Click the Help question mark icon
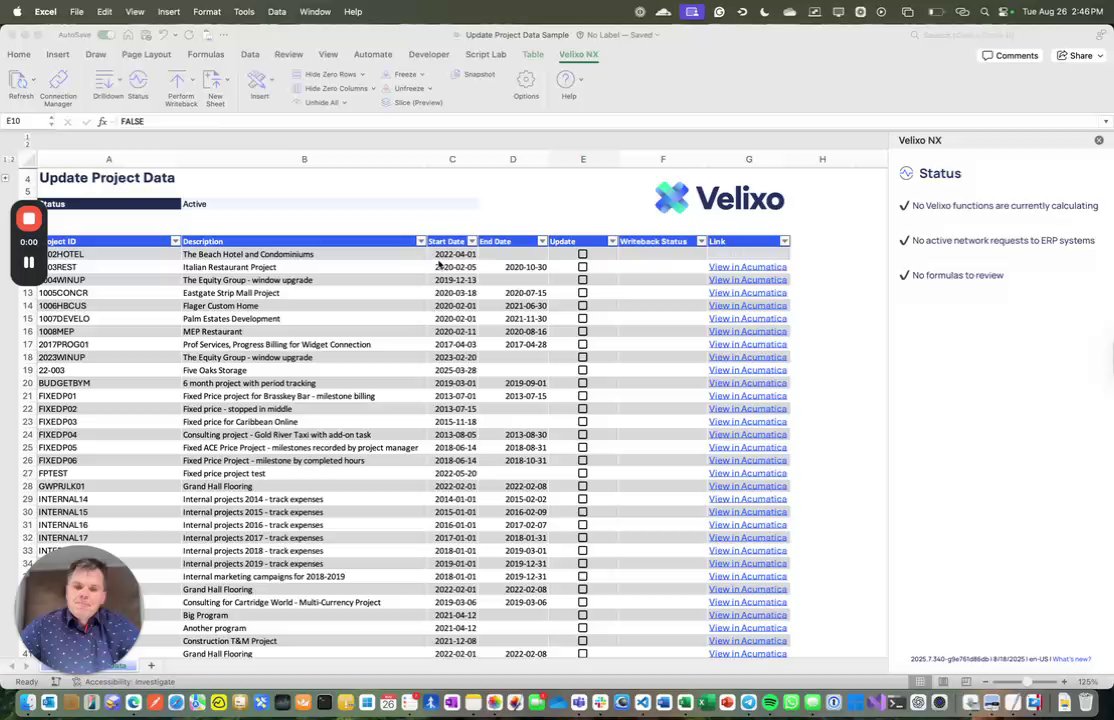This screenshot has height=720, width=1114. click(x=566, y=80)
